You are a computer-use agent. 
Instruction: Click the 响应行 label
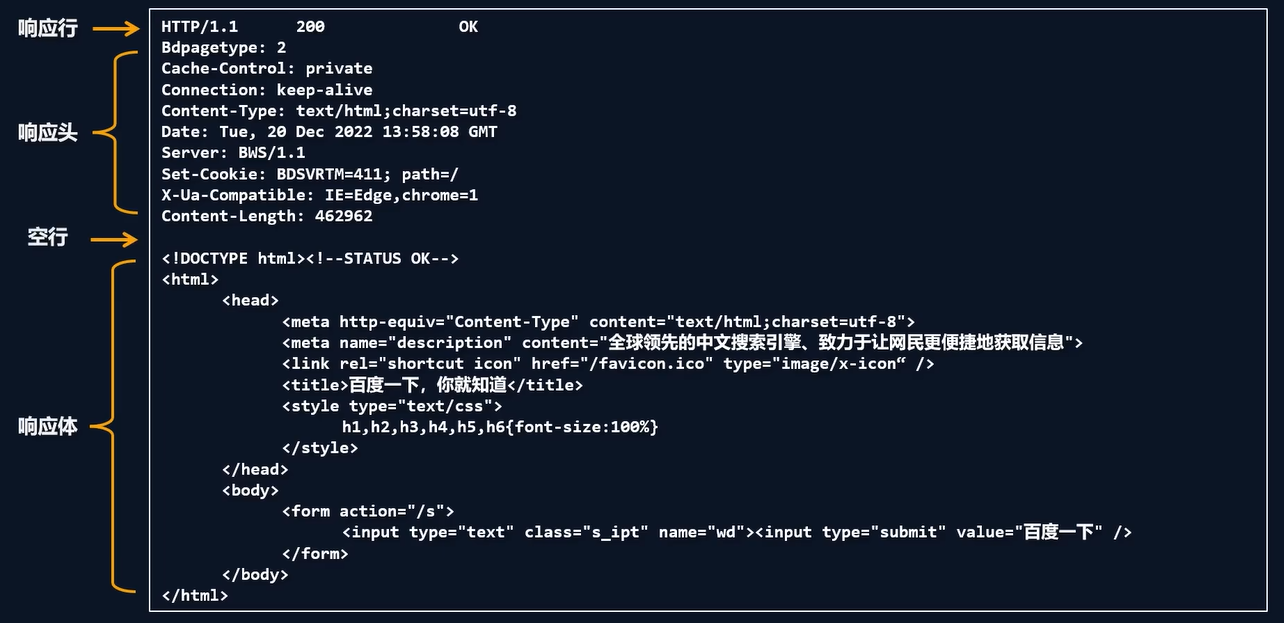click(47, 28)
